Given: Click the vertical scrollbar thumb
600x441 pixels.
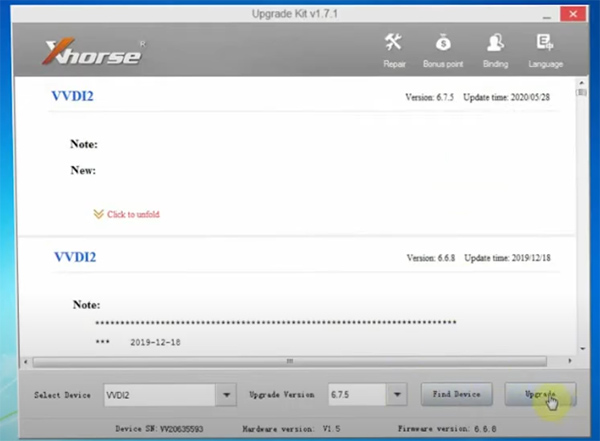Looking at the screenshot, I should tap(582, 92).
